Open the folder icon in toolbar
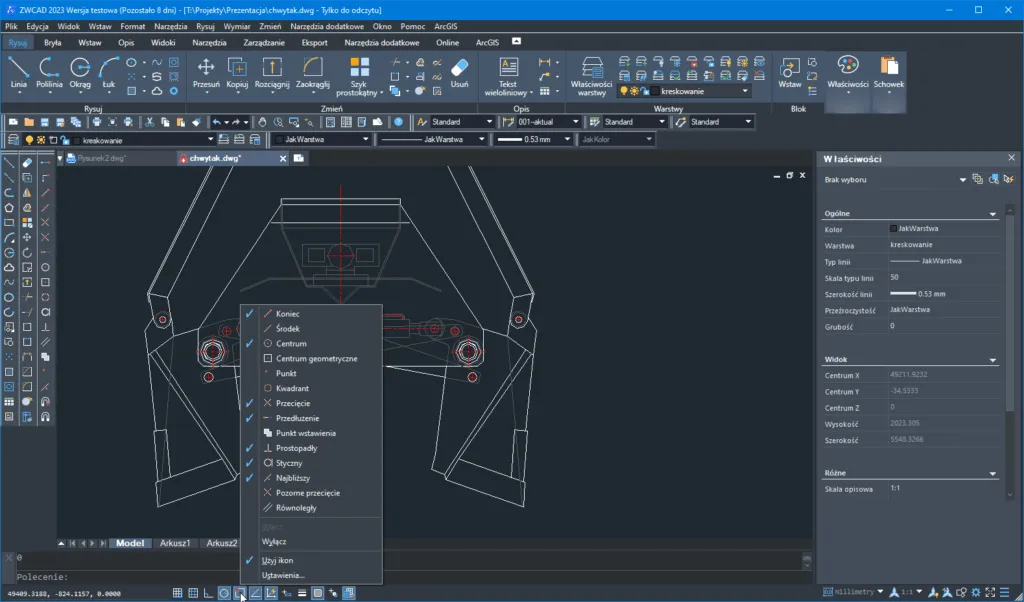Viewport: 1024px width, 602px height. coord(29,122)
